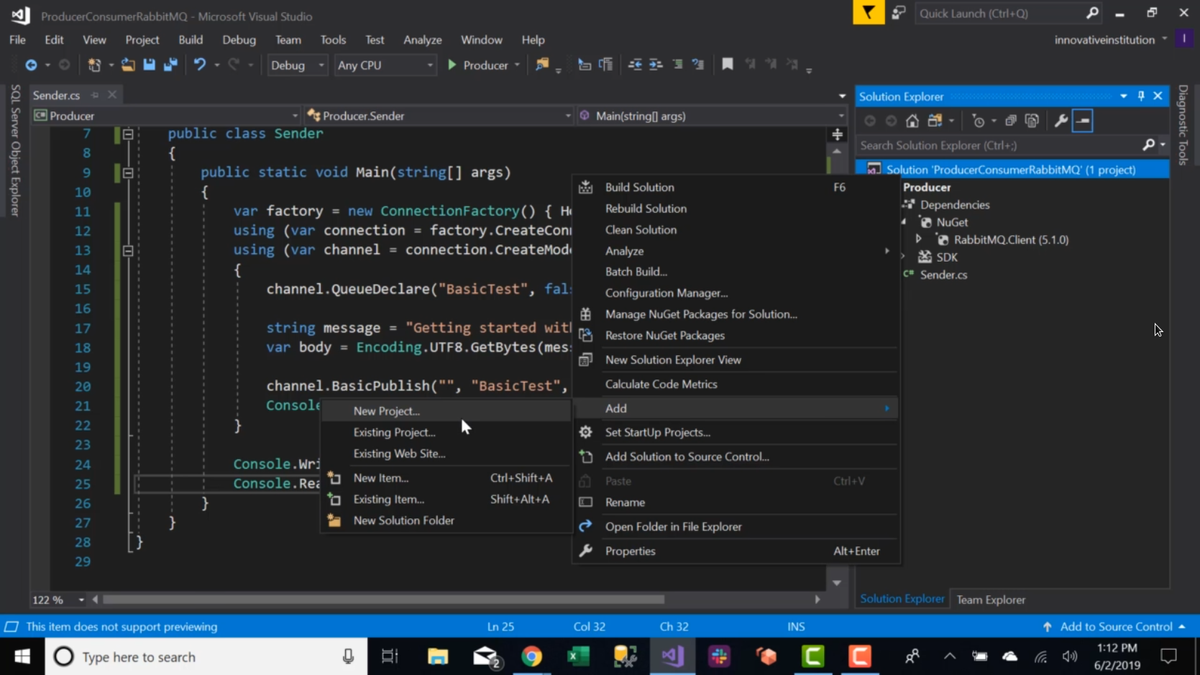
Task: Click Solution Explorer Home icon
Action: click(912, 121)
